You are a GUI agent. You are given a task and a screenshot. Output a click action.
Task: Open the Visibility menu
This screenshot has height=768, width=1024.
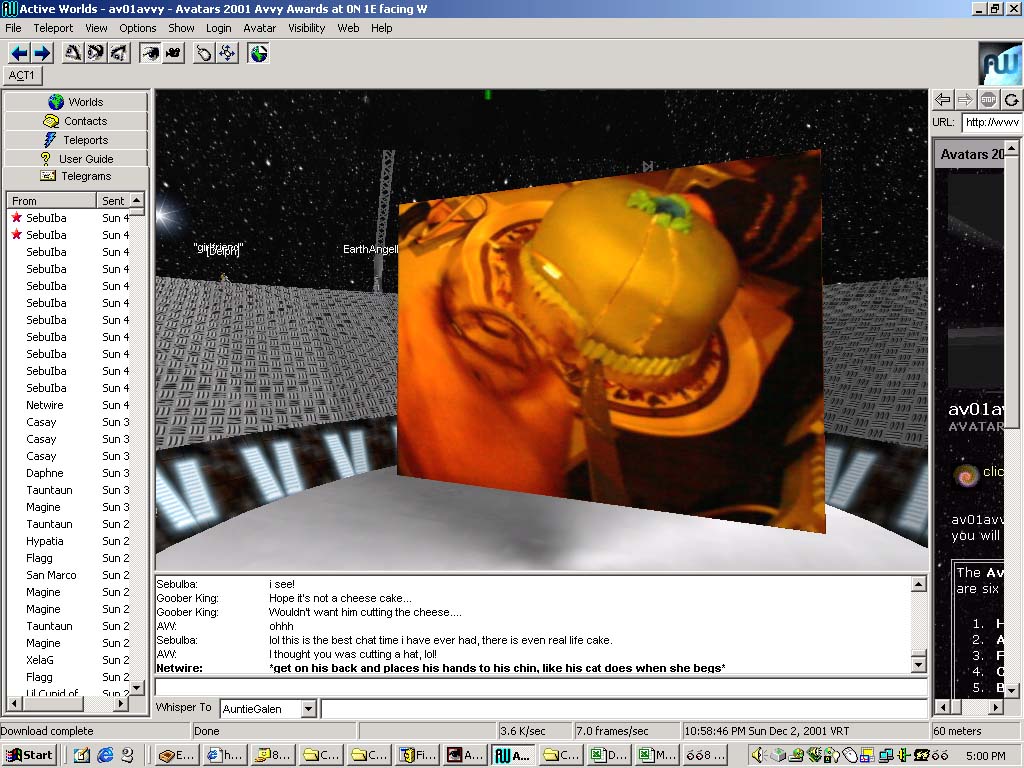tap(307, 28)
